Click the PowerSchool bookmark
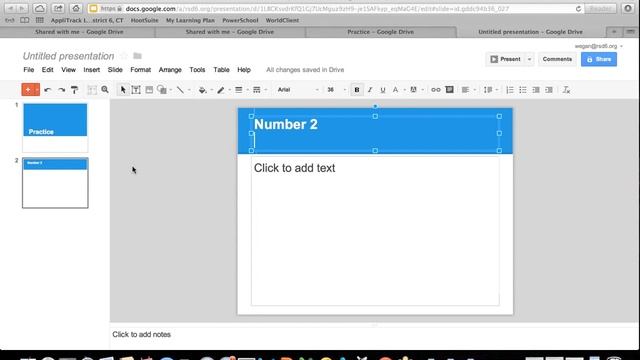The image size is (640, 360). tap(240, 20)
